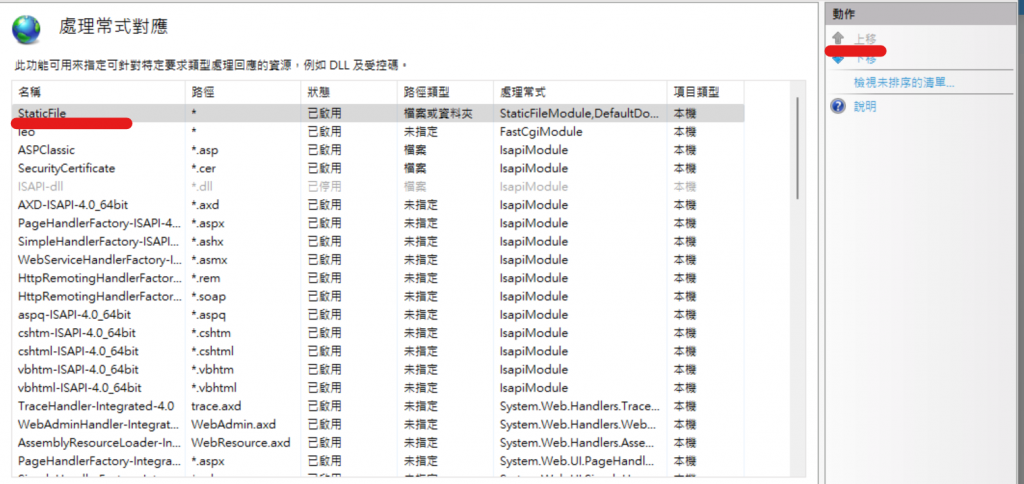
Task: Click the *.dll path cell
Action: [202, 187]
